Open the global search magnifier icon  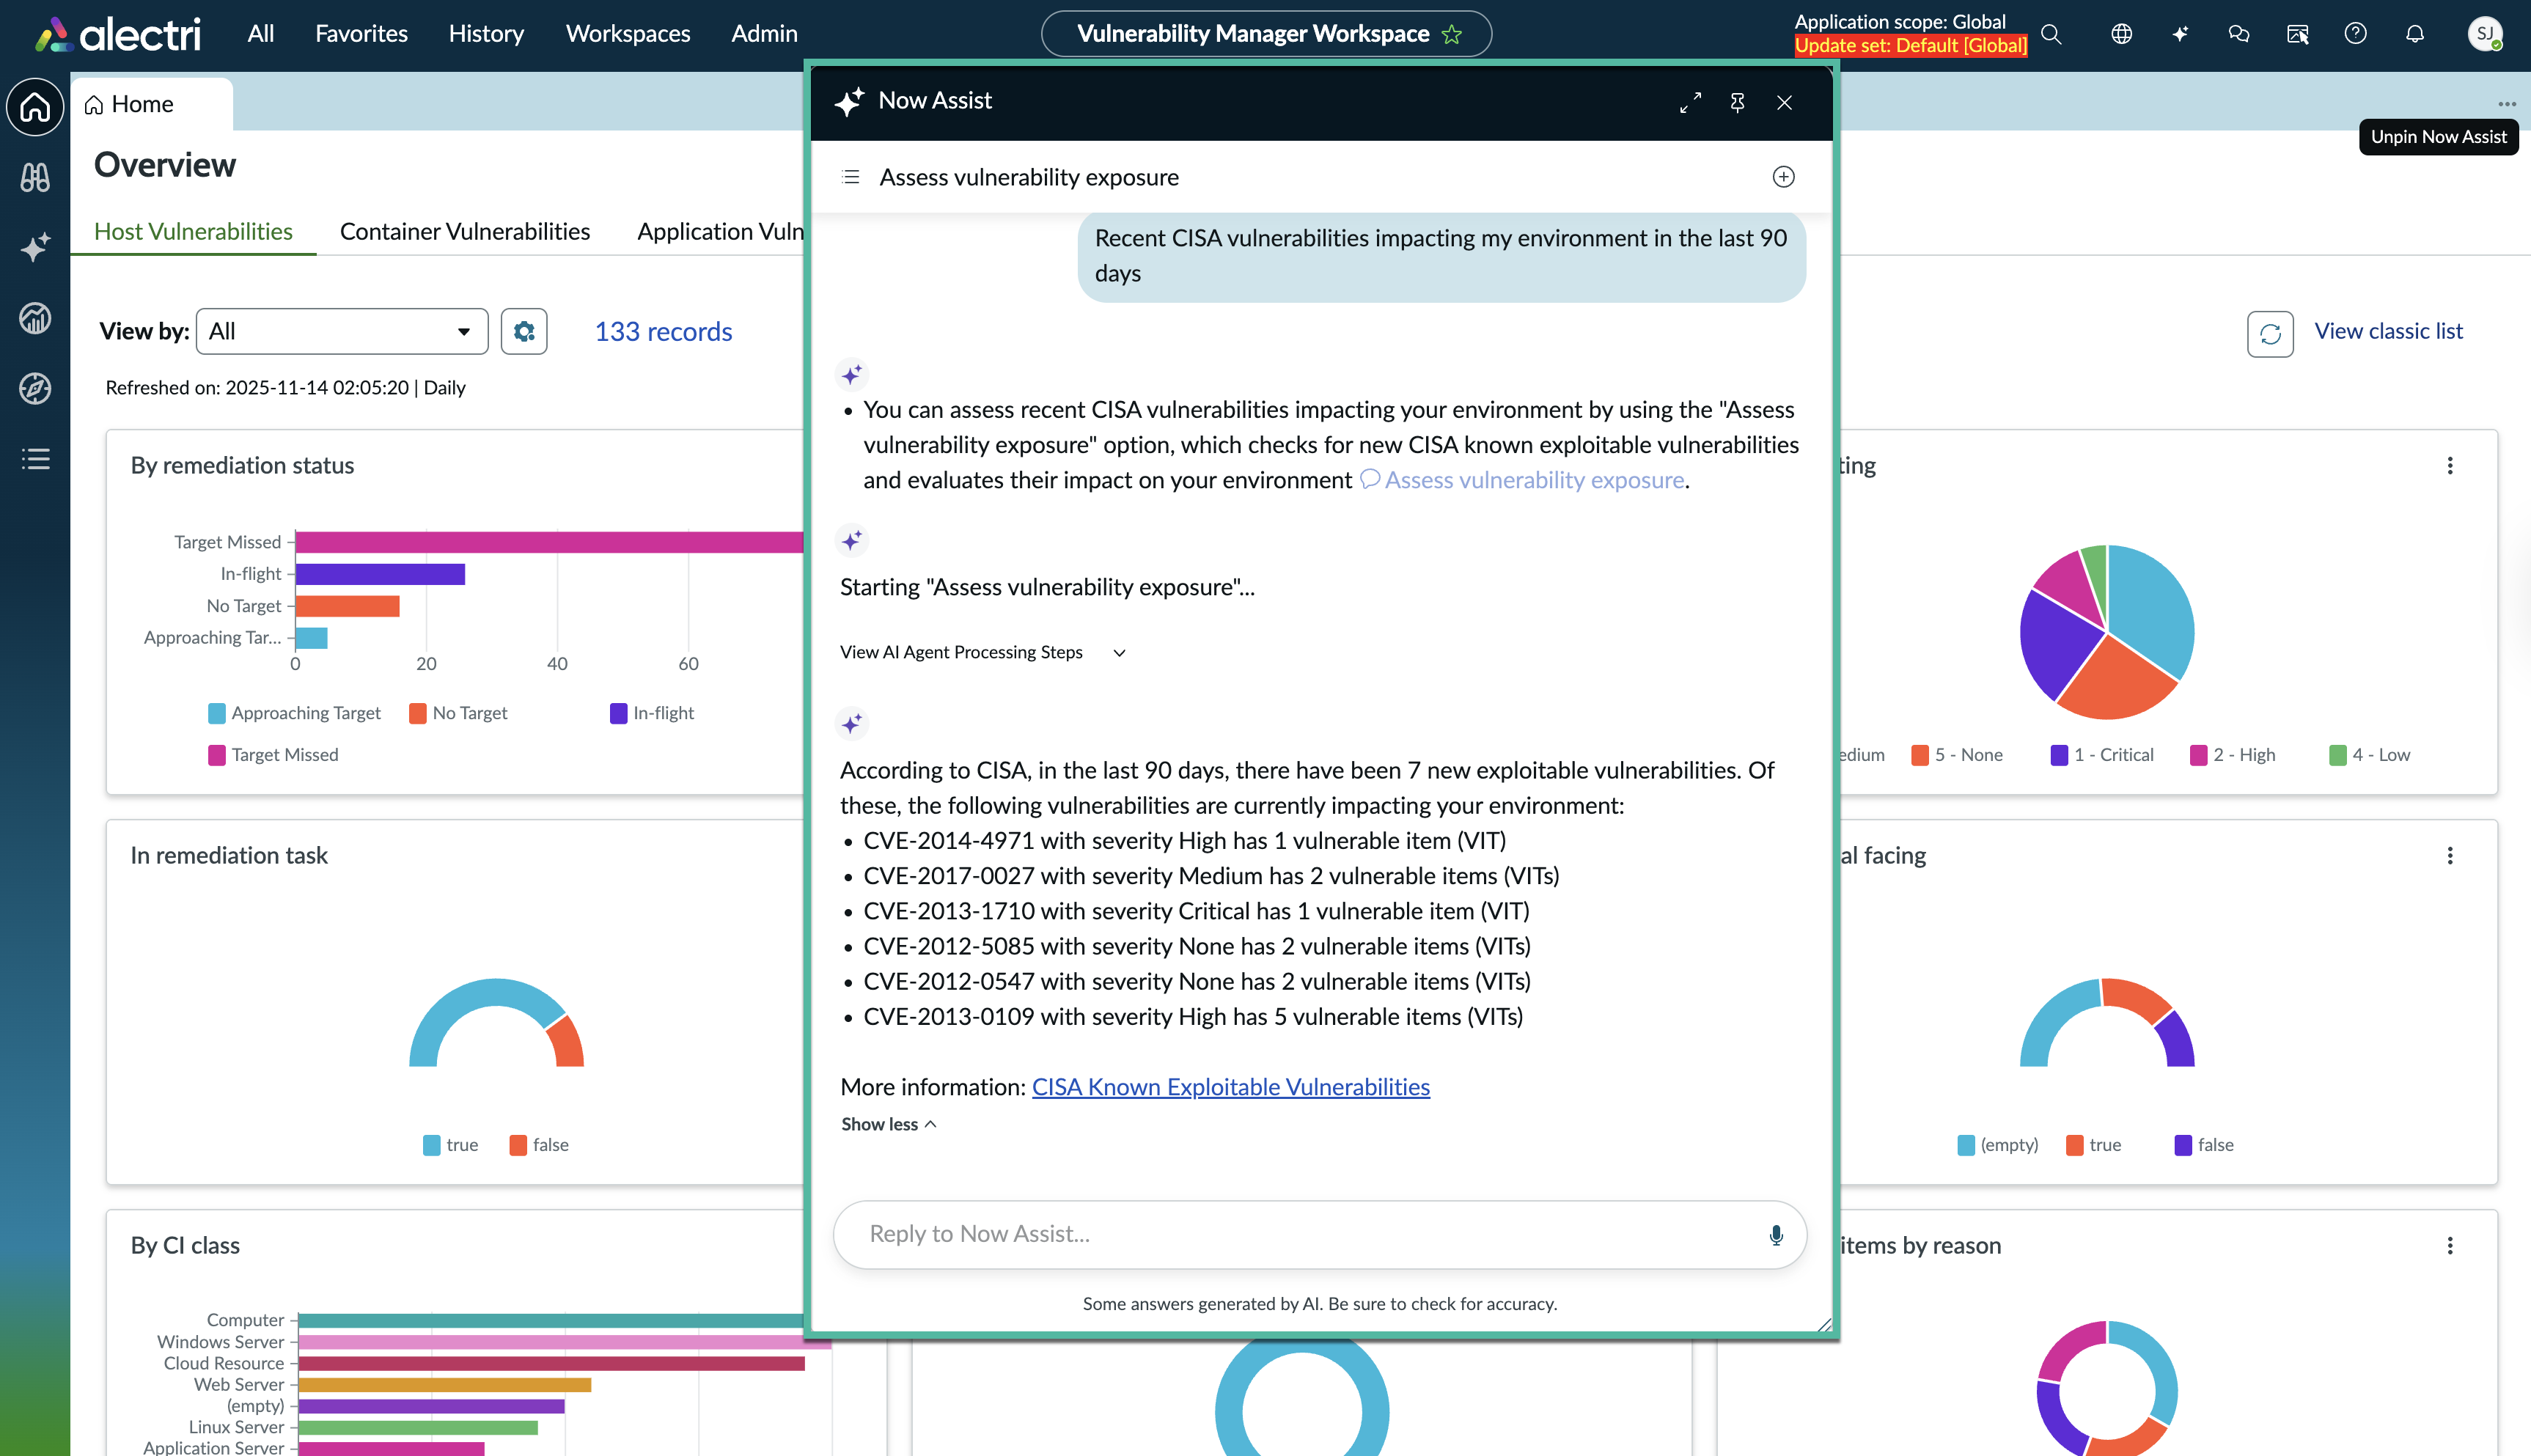click(x=2051, y=34)
